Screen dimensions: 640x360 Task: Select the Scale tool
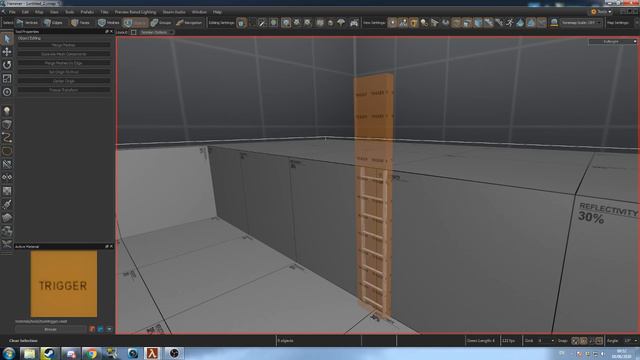[x=7, y=78]
